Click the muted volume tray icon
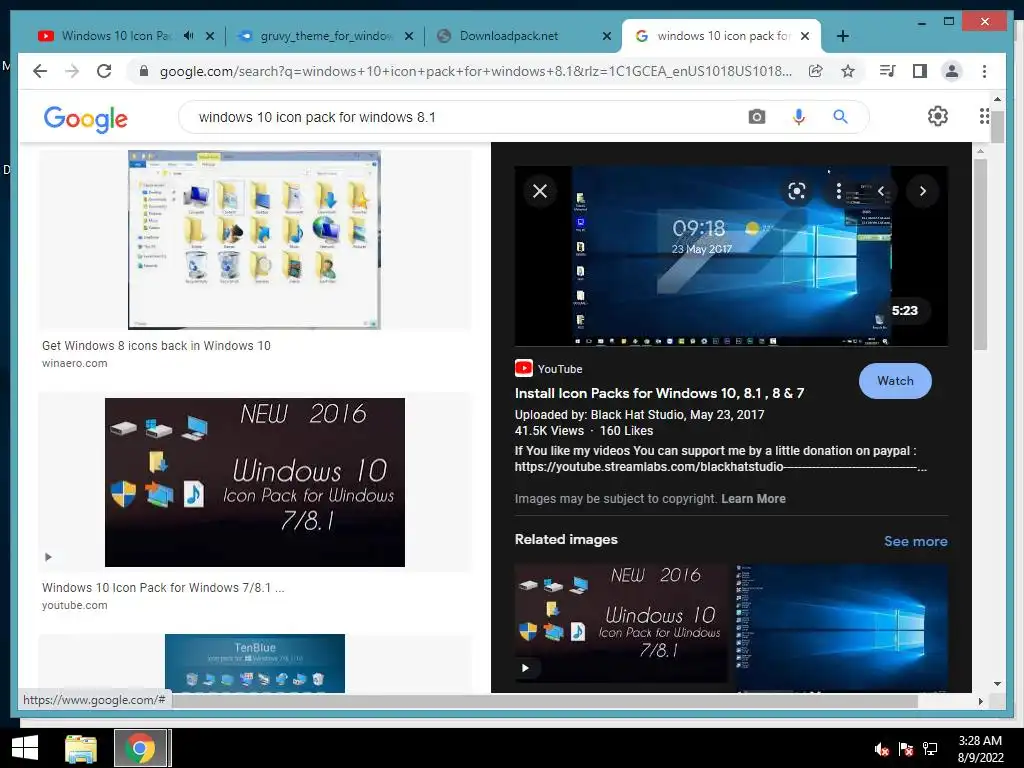The width and height of the screenshot is (1024, 768). tap(882, 749)
